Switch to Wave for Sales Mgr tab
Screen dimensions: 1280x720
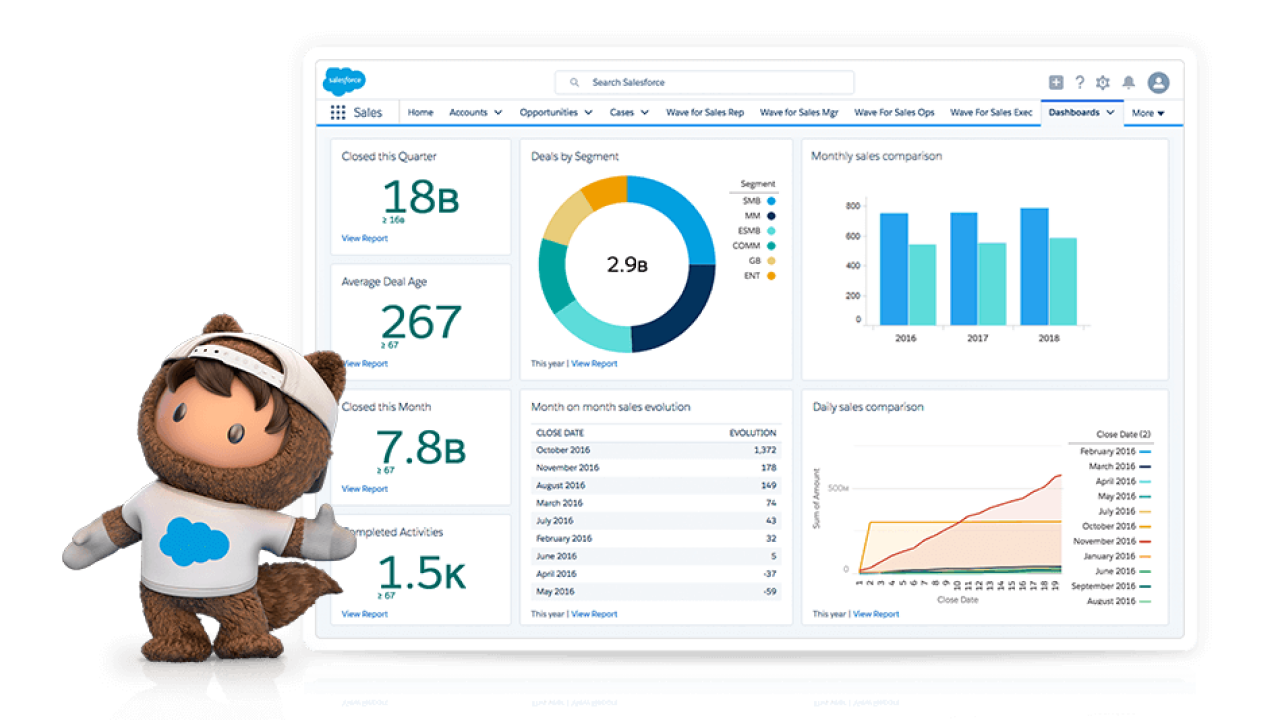[799, 113]
